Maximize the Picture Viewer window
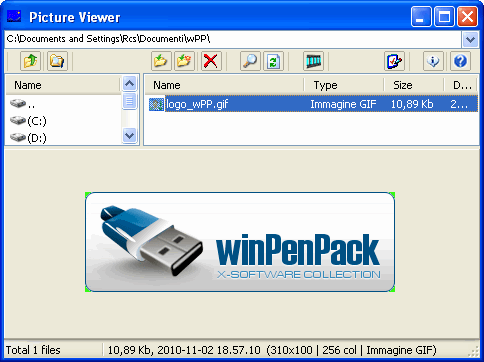The image size is (484, 362). [444, 16]
